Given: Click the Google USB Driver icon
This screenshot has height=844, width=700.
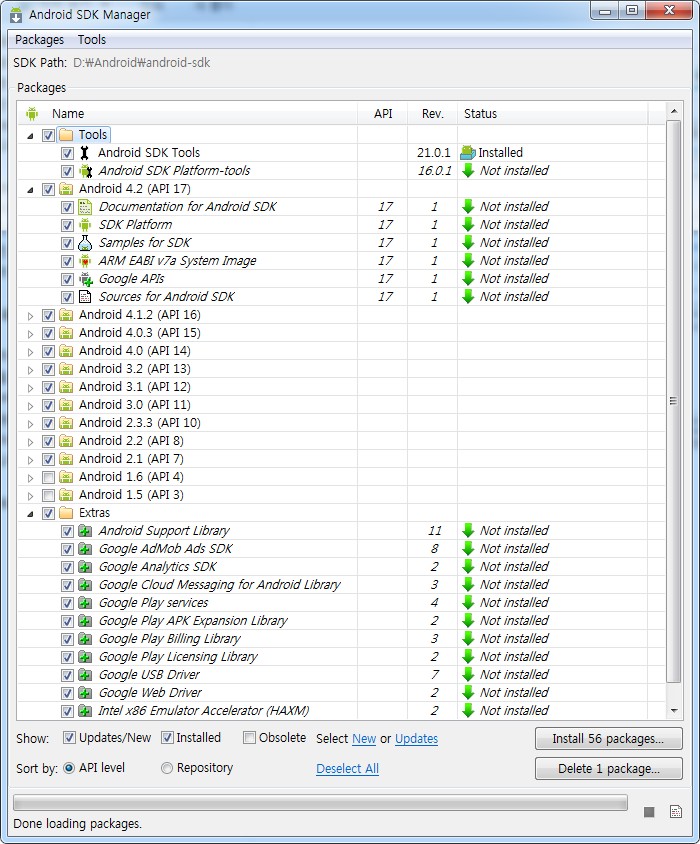Looking at the screenshot, I should pos(85,675).
